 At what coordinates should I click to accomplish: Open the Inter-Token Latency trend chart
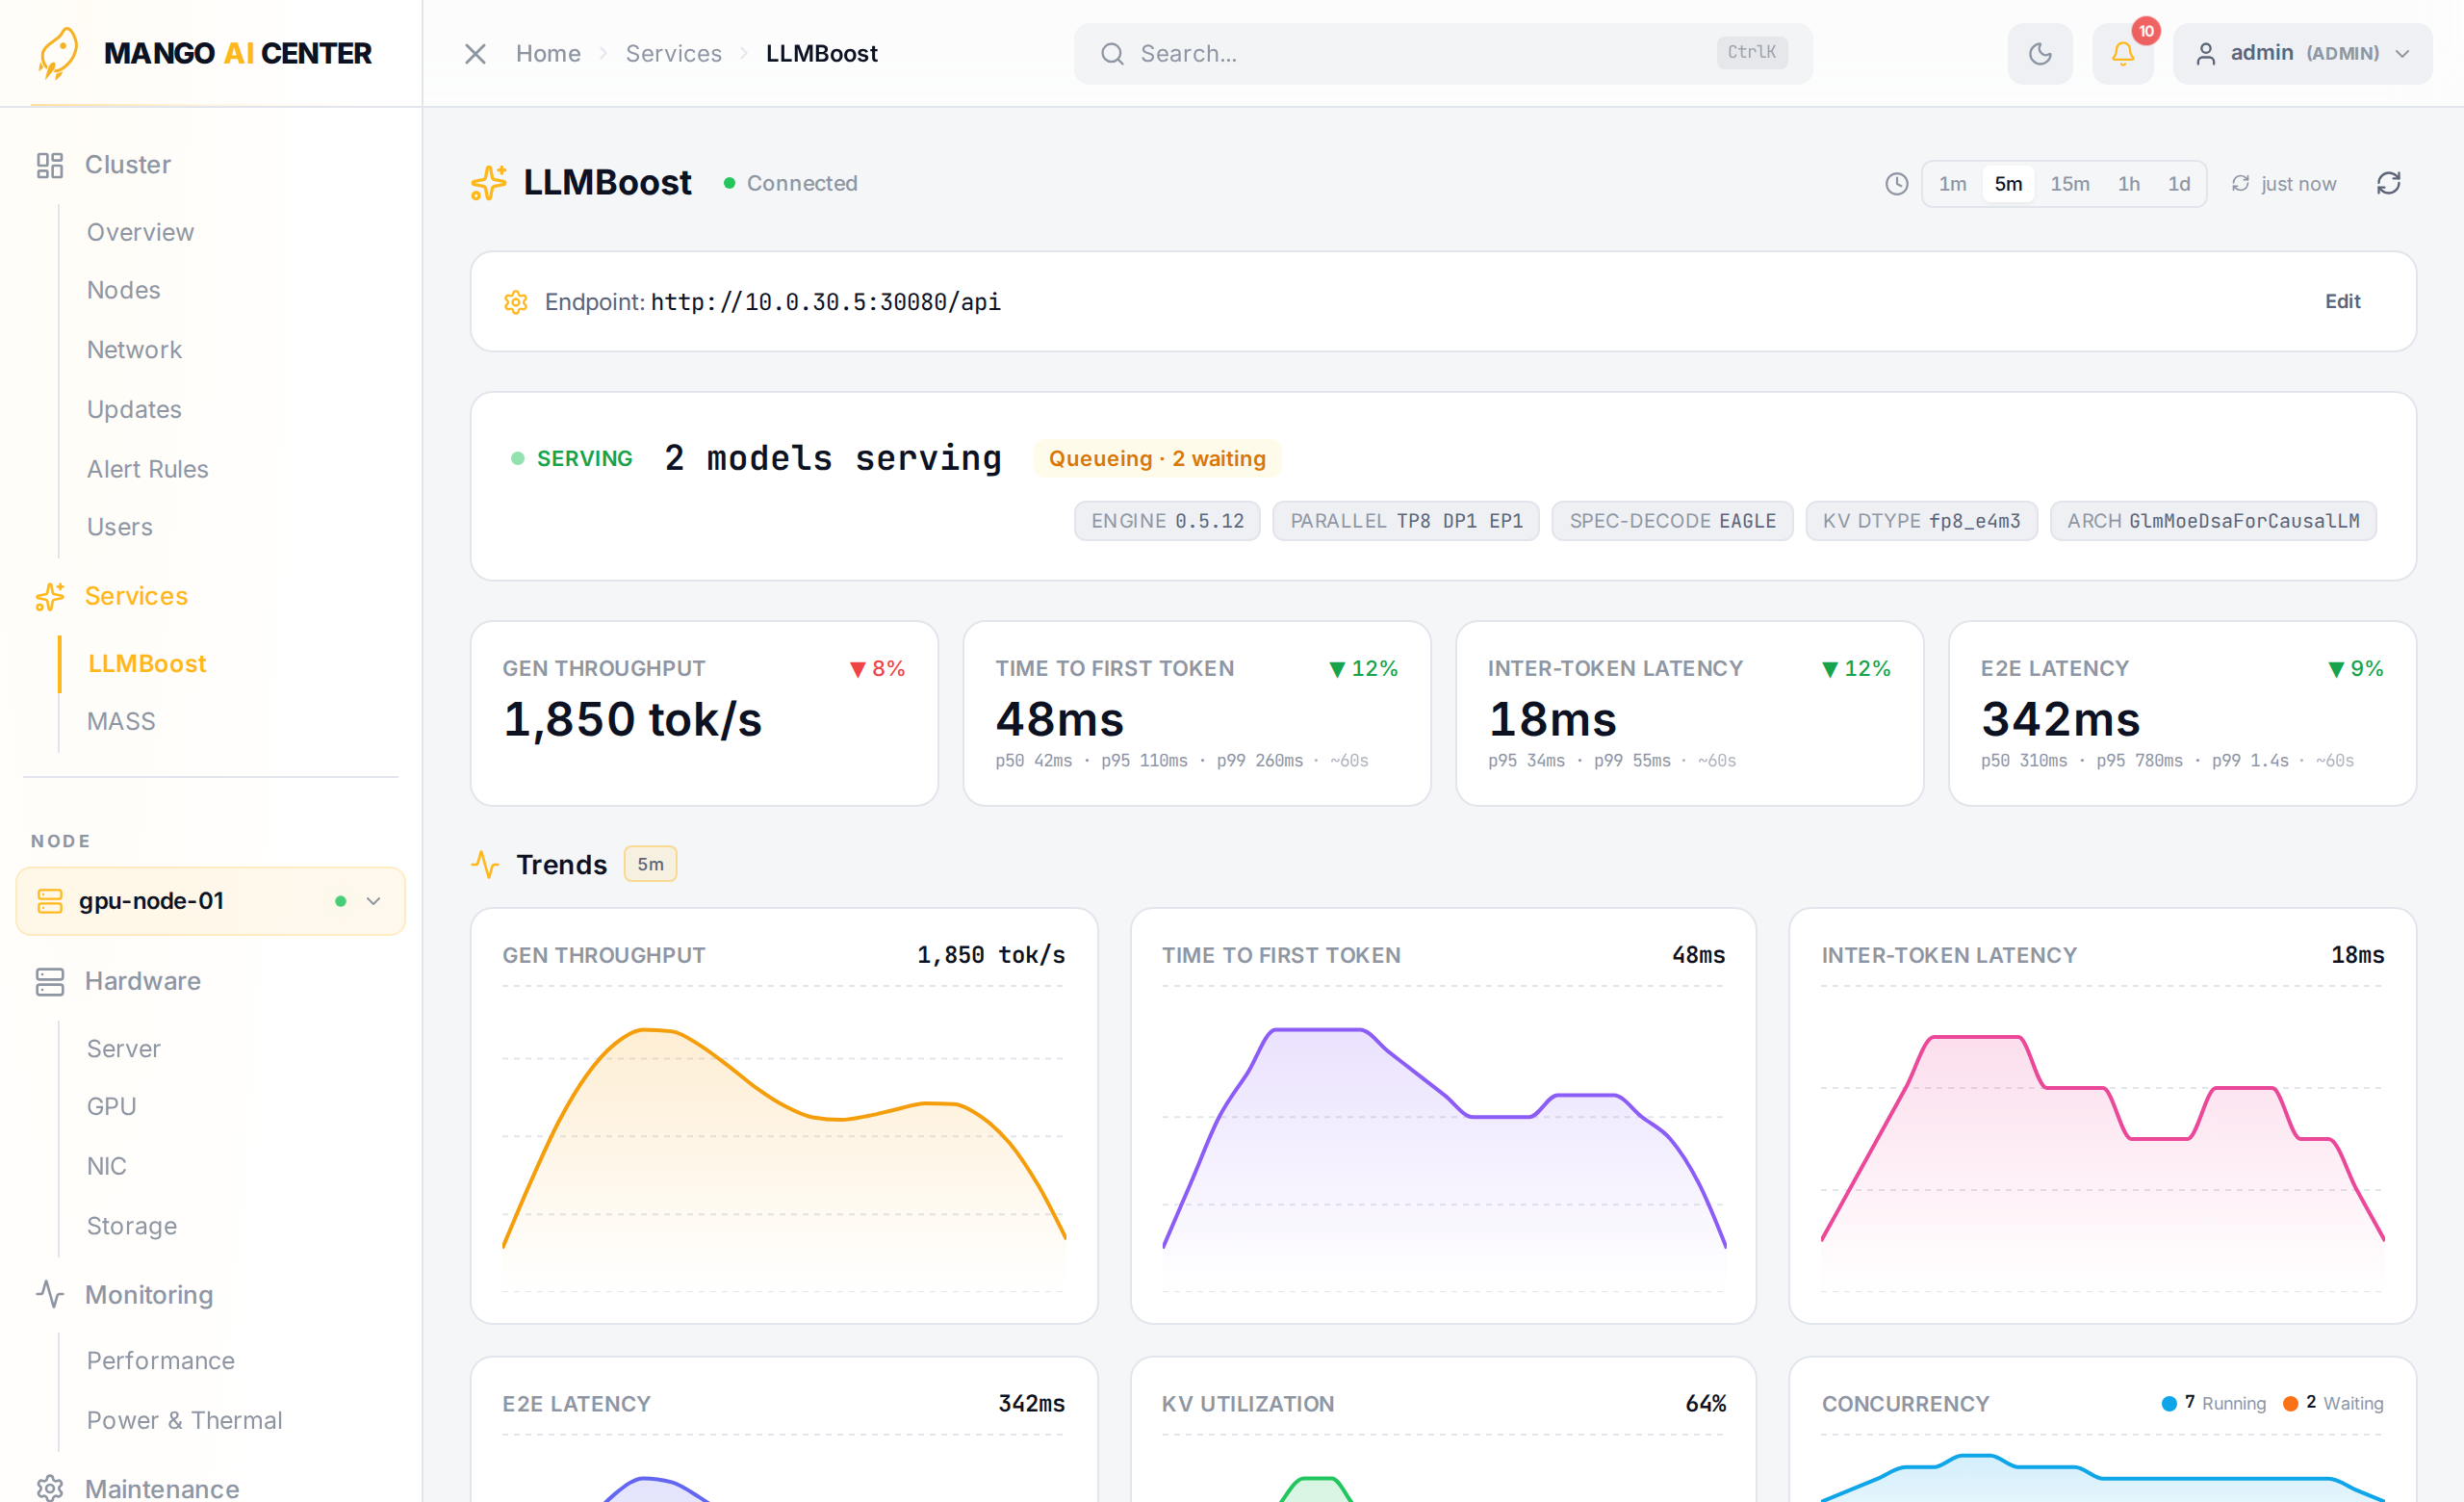[x=2102, y=1116]
